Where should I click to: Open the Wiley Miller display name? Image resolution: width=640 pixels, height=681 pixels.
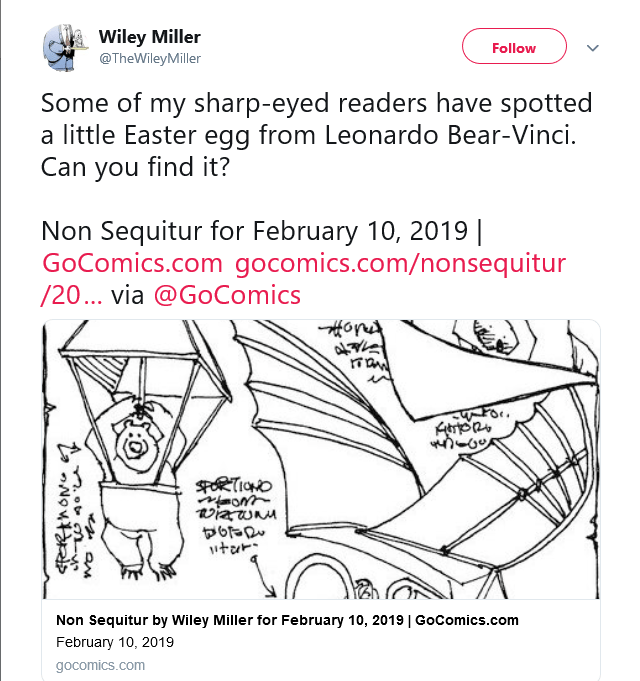pos(149,37)
